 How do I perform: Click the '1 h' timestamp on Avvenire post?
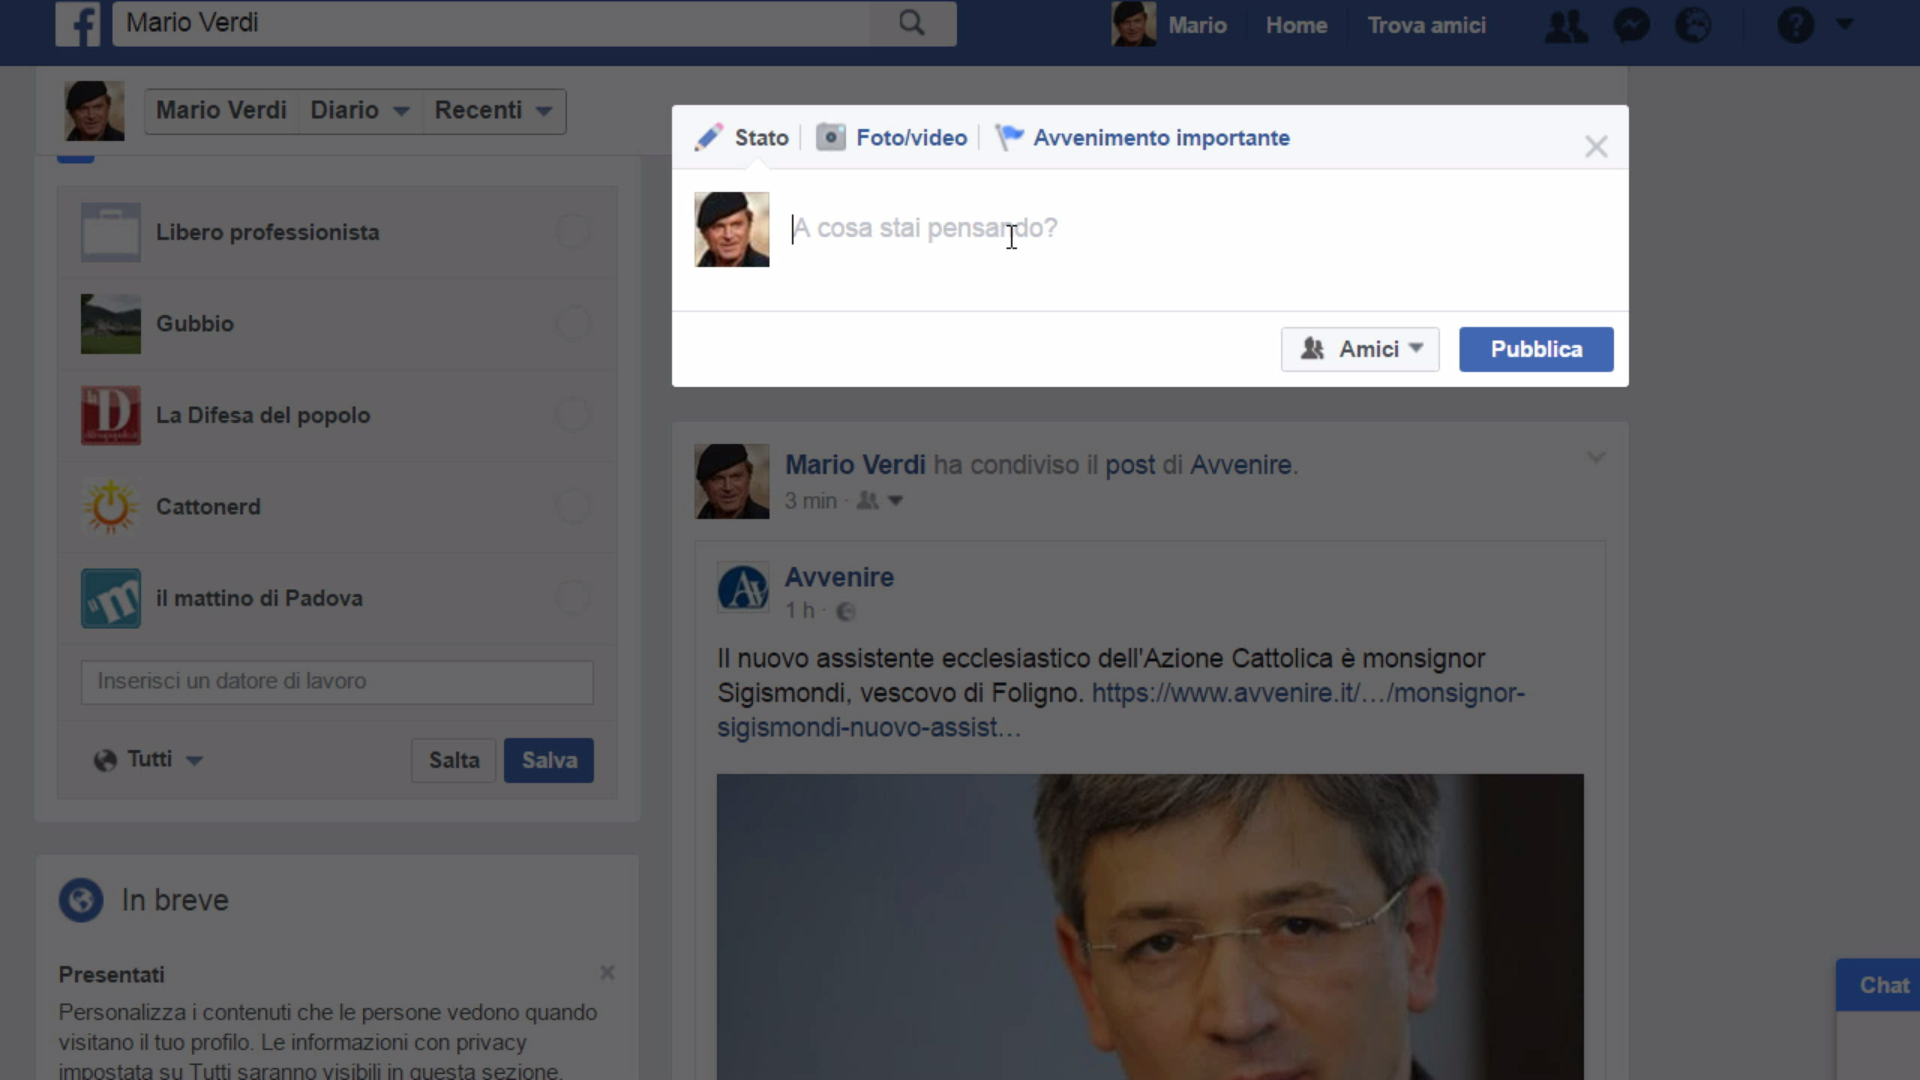coord(800,611)
